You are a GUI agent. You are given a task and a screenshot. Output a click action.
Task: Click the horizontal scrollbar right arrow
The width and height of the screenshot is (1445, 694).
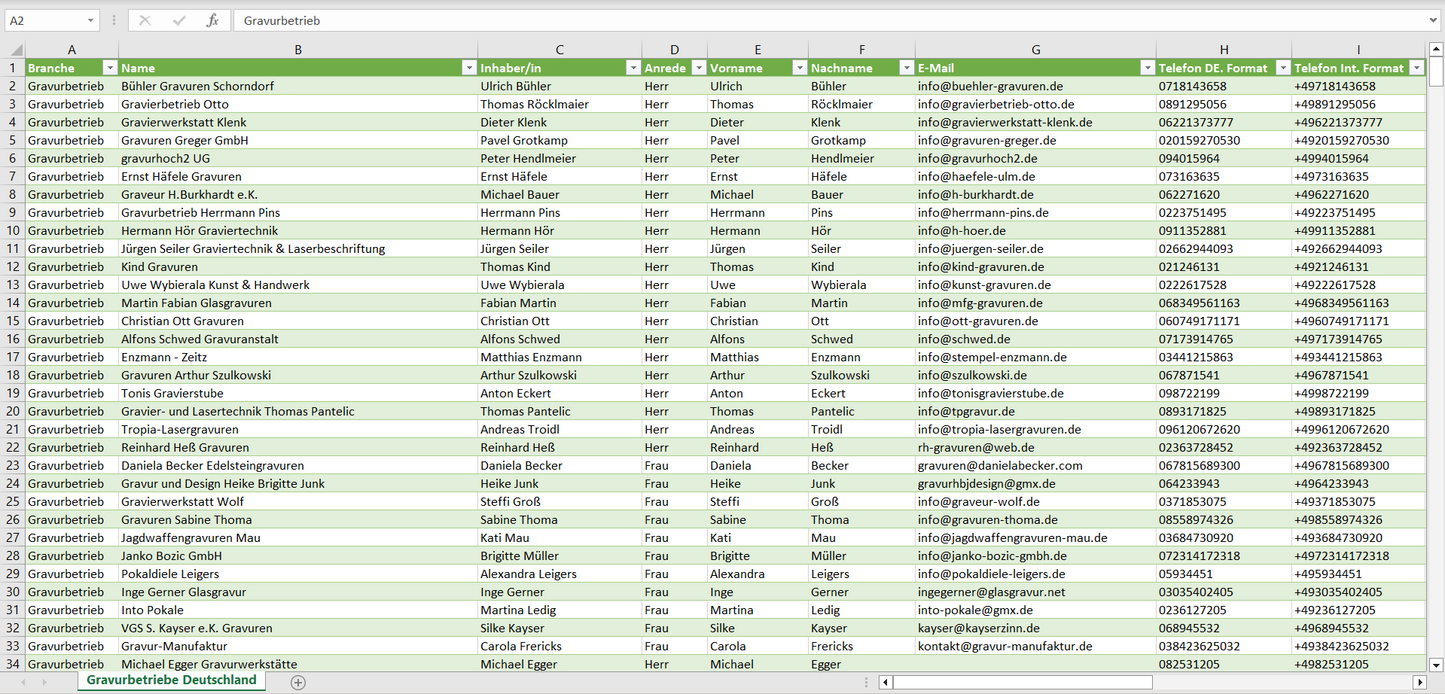(x=1419, y=682)
